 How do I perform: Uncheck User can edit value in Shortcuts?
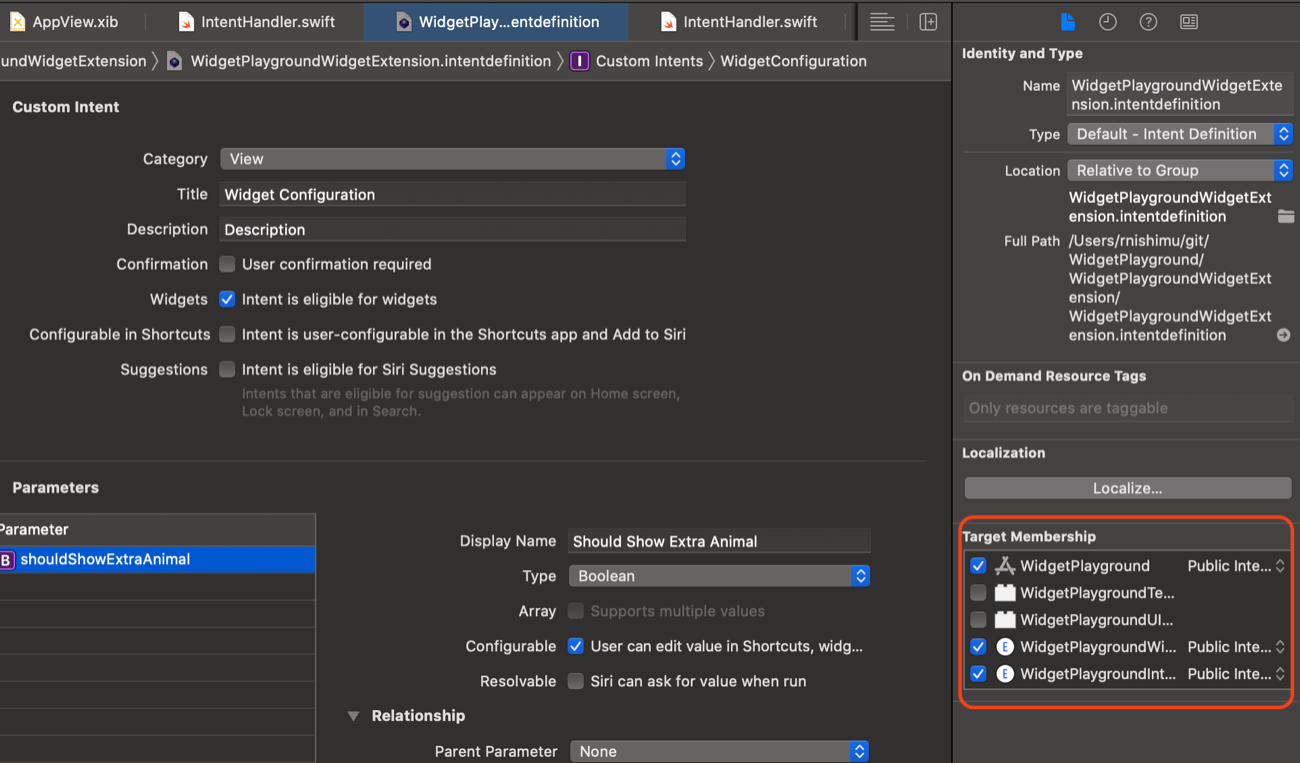pyautogui.click(x=575, y=646)
